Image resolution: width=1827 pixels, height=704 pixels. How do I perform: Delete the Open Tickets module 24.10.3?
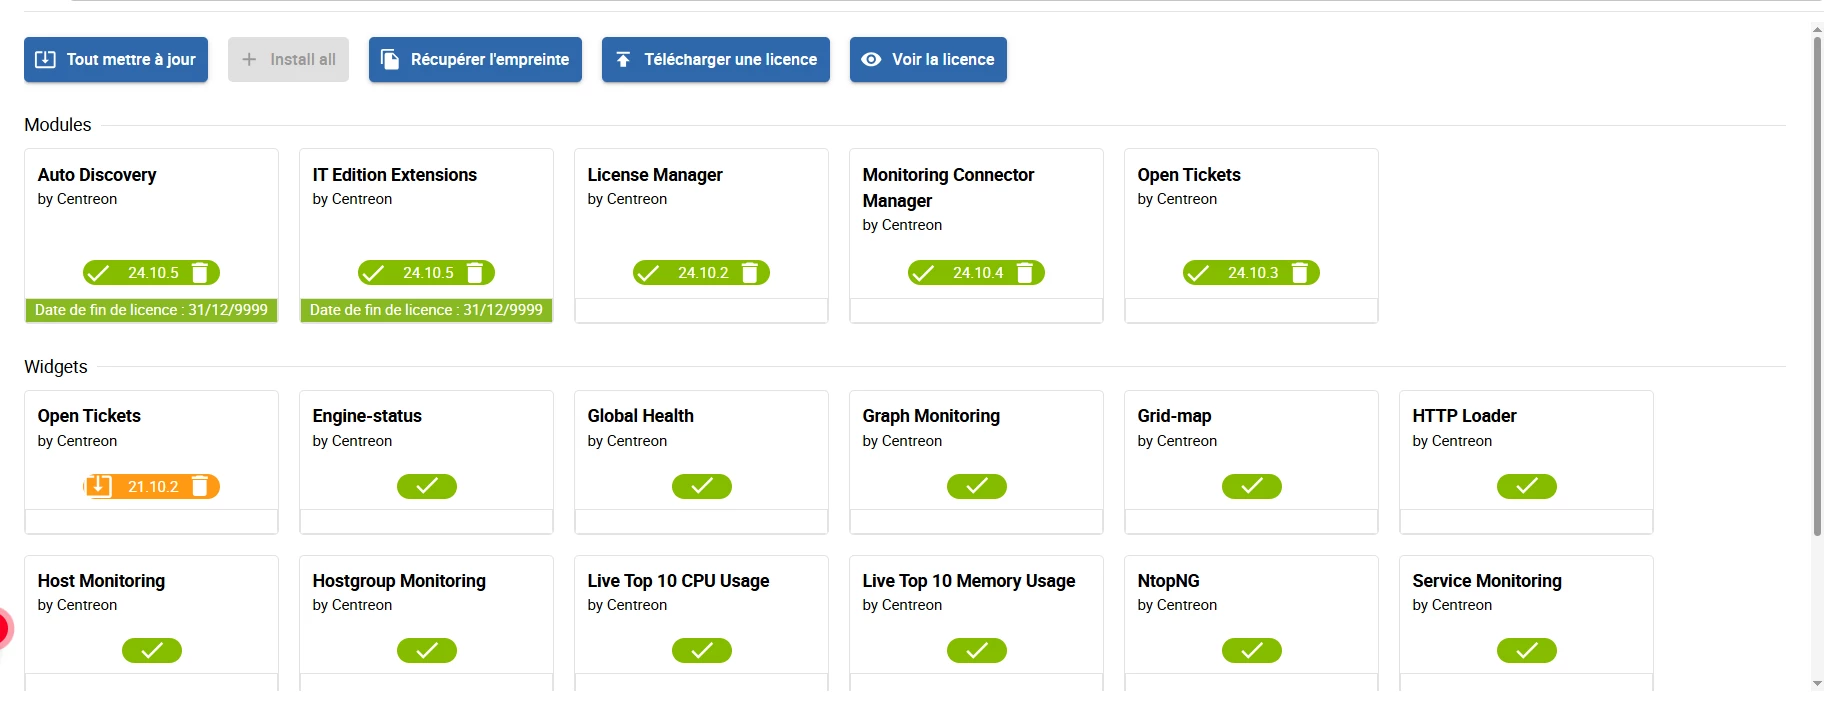coord(1300,273)
